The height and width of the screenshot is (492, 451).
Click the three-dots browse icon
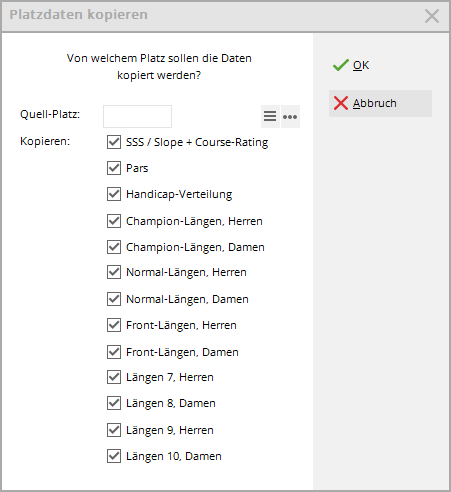(x=290, y=116)
